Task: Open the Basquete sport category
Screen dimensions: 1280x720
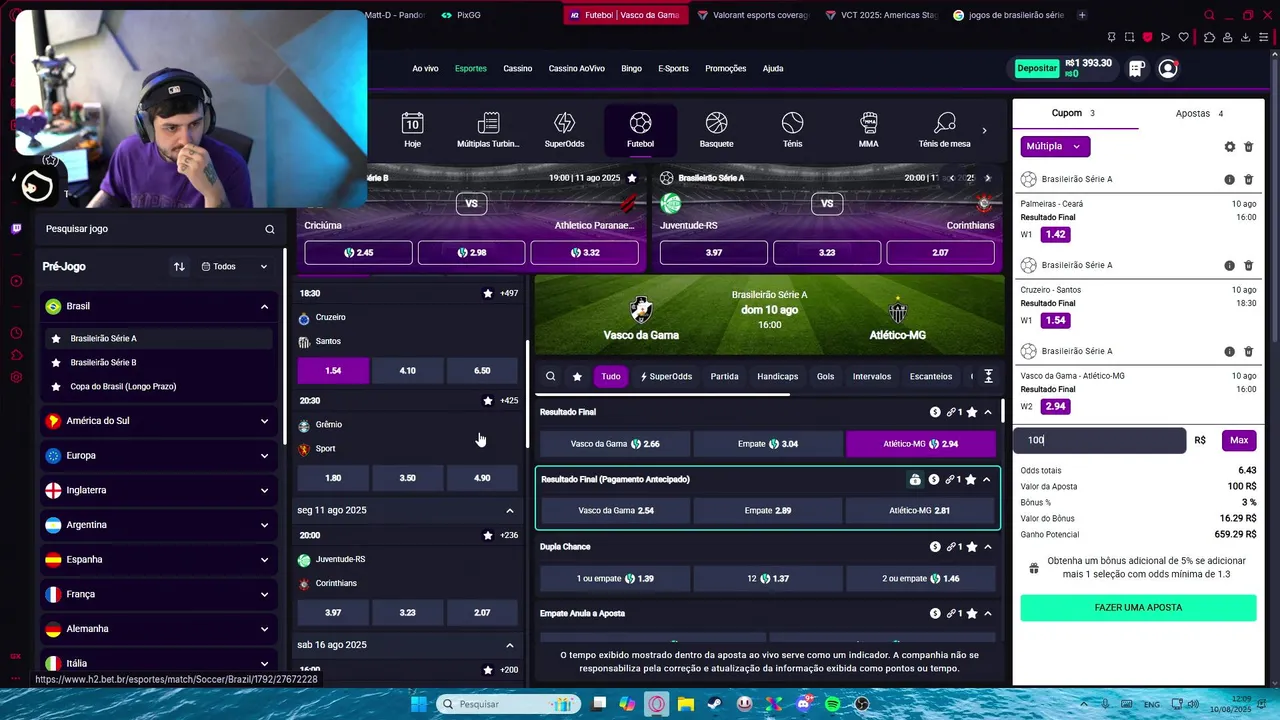Action: click(716, 130)
